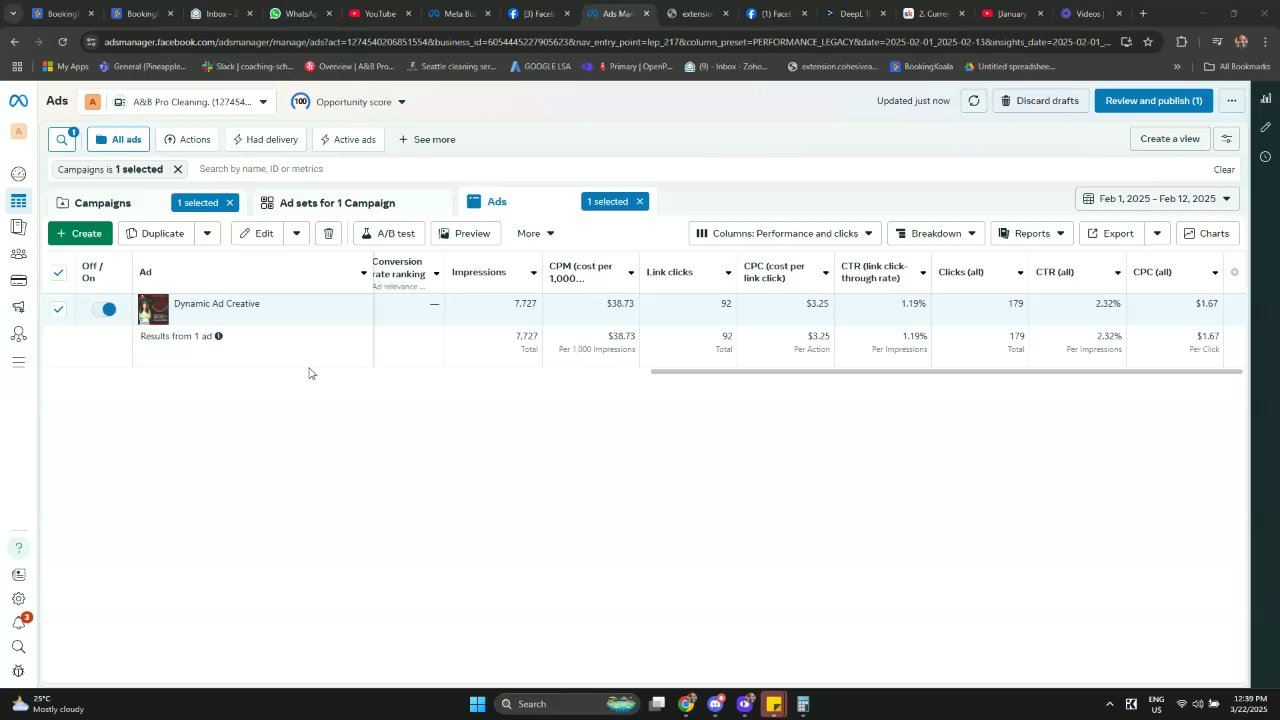Click info icon next to Results from 1 ad
Image resolution: width=1280 pixels, height=720 pixels.
tap(218, 336)
